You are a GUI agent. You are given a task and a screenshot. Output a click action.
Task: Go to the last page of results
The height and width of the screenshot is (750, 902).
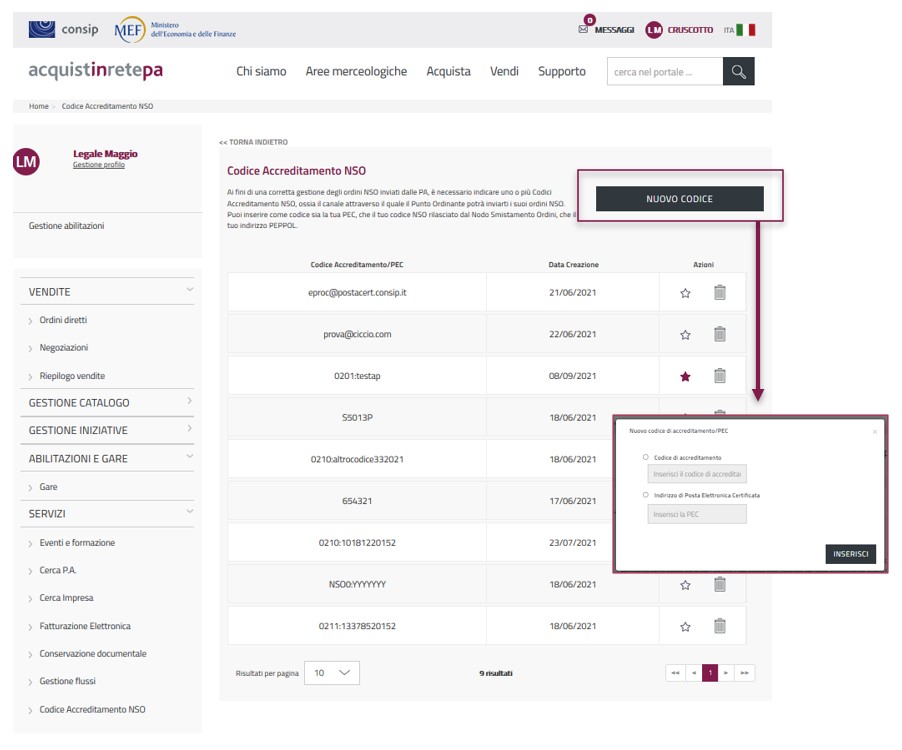click(744, 673)
